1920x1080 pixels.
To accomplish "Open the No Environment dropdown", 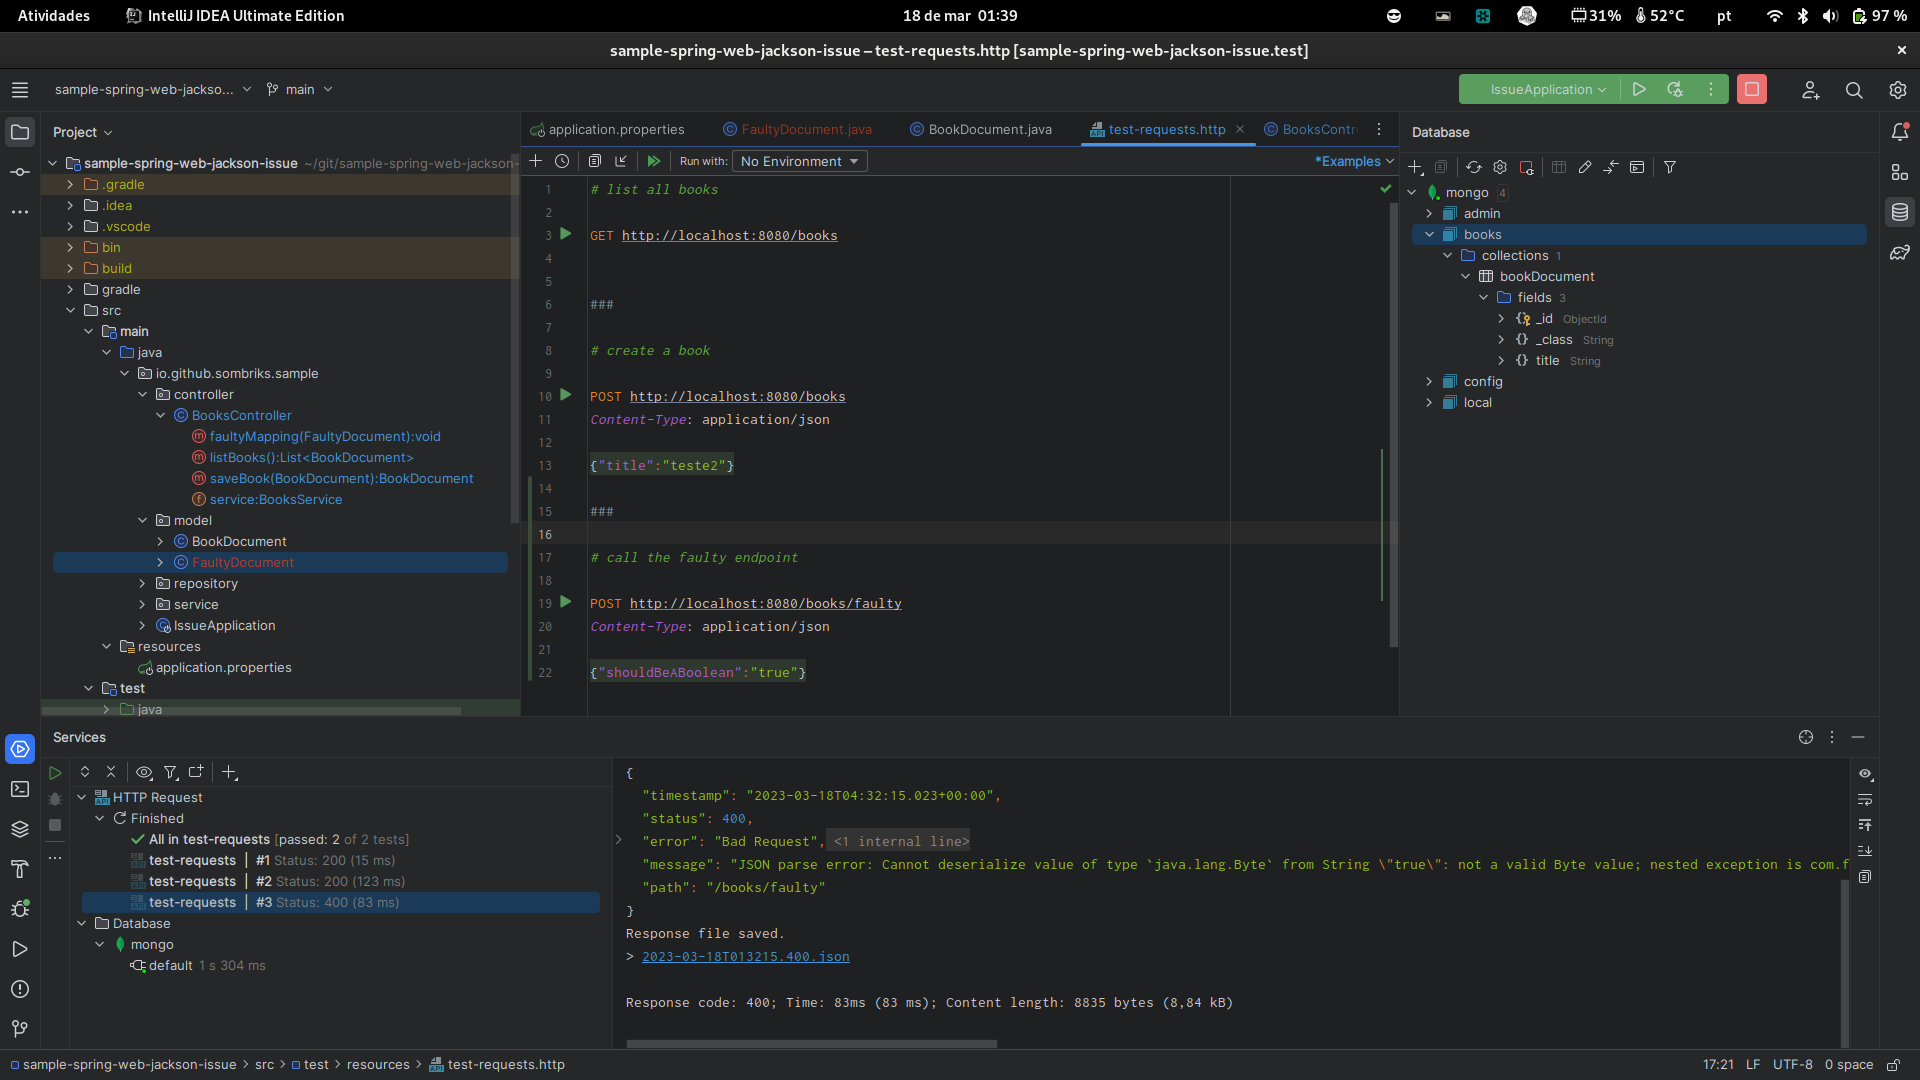I will pyautogui.click(x=799, y=161).
